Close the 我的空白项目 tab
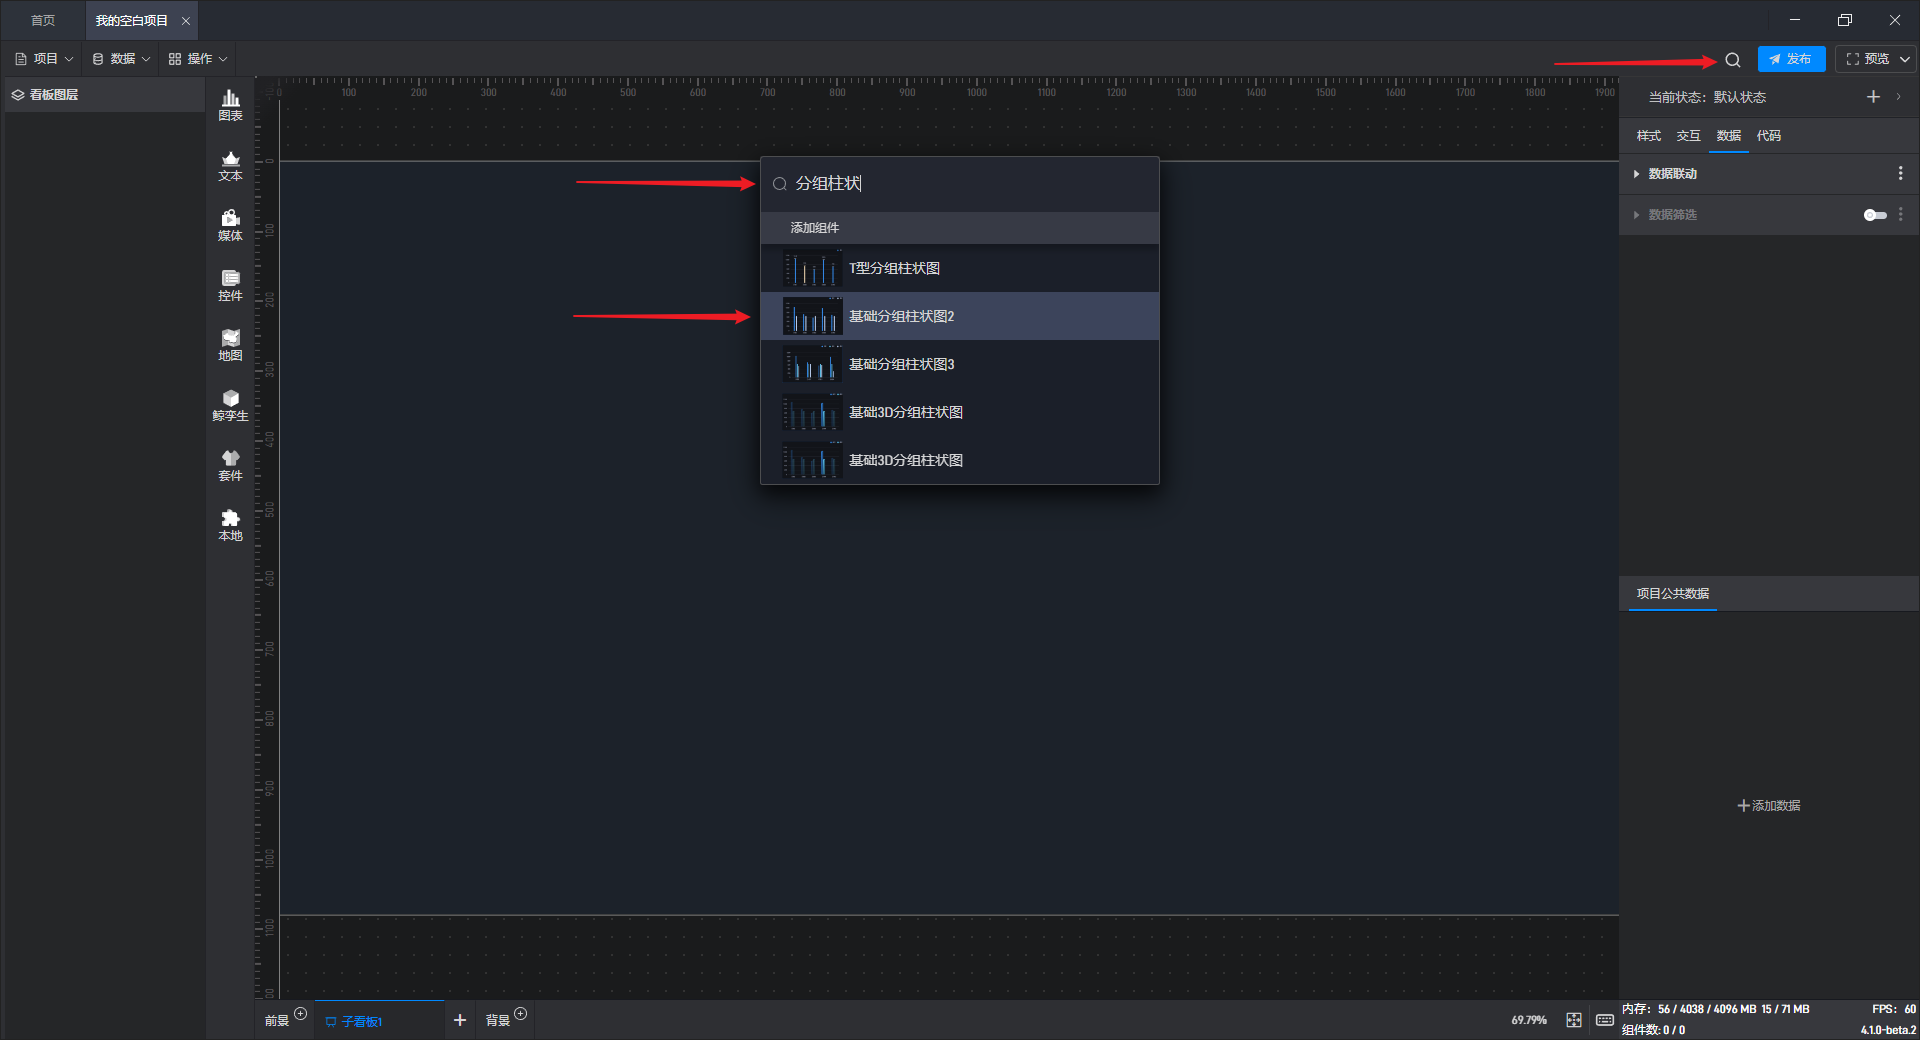This screenshot has width=1920, height=1040. (x=185, y=21)
